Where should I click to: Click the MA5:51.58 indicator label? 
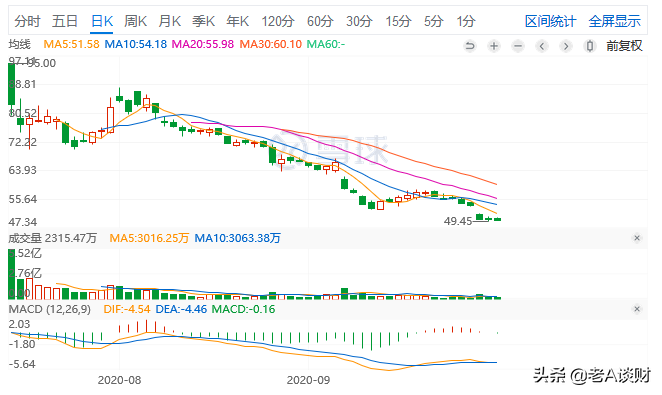pos(71,44)
